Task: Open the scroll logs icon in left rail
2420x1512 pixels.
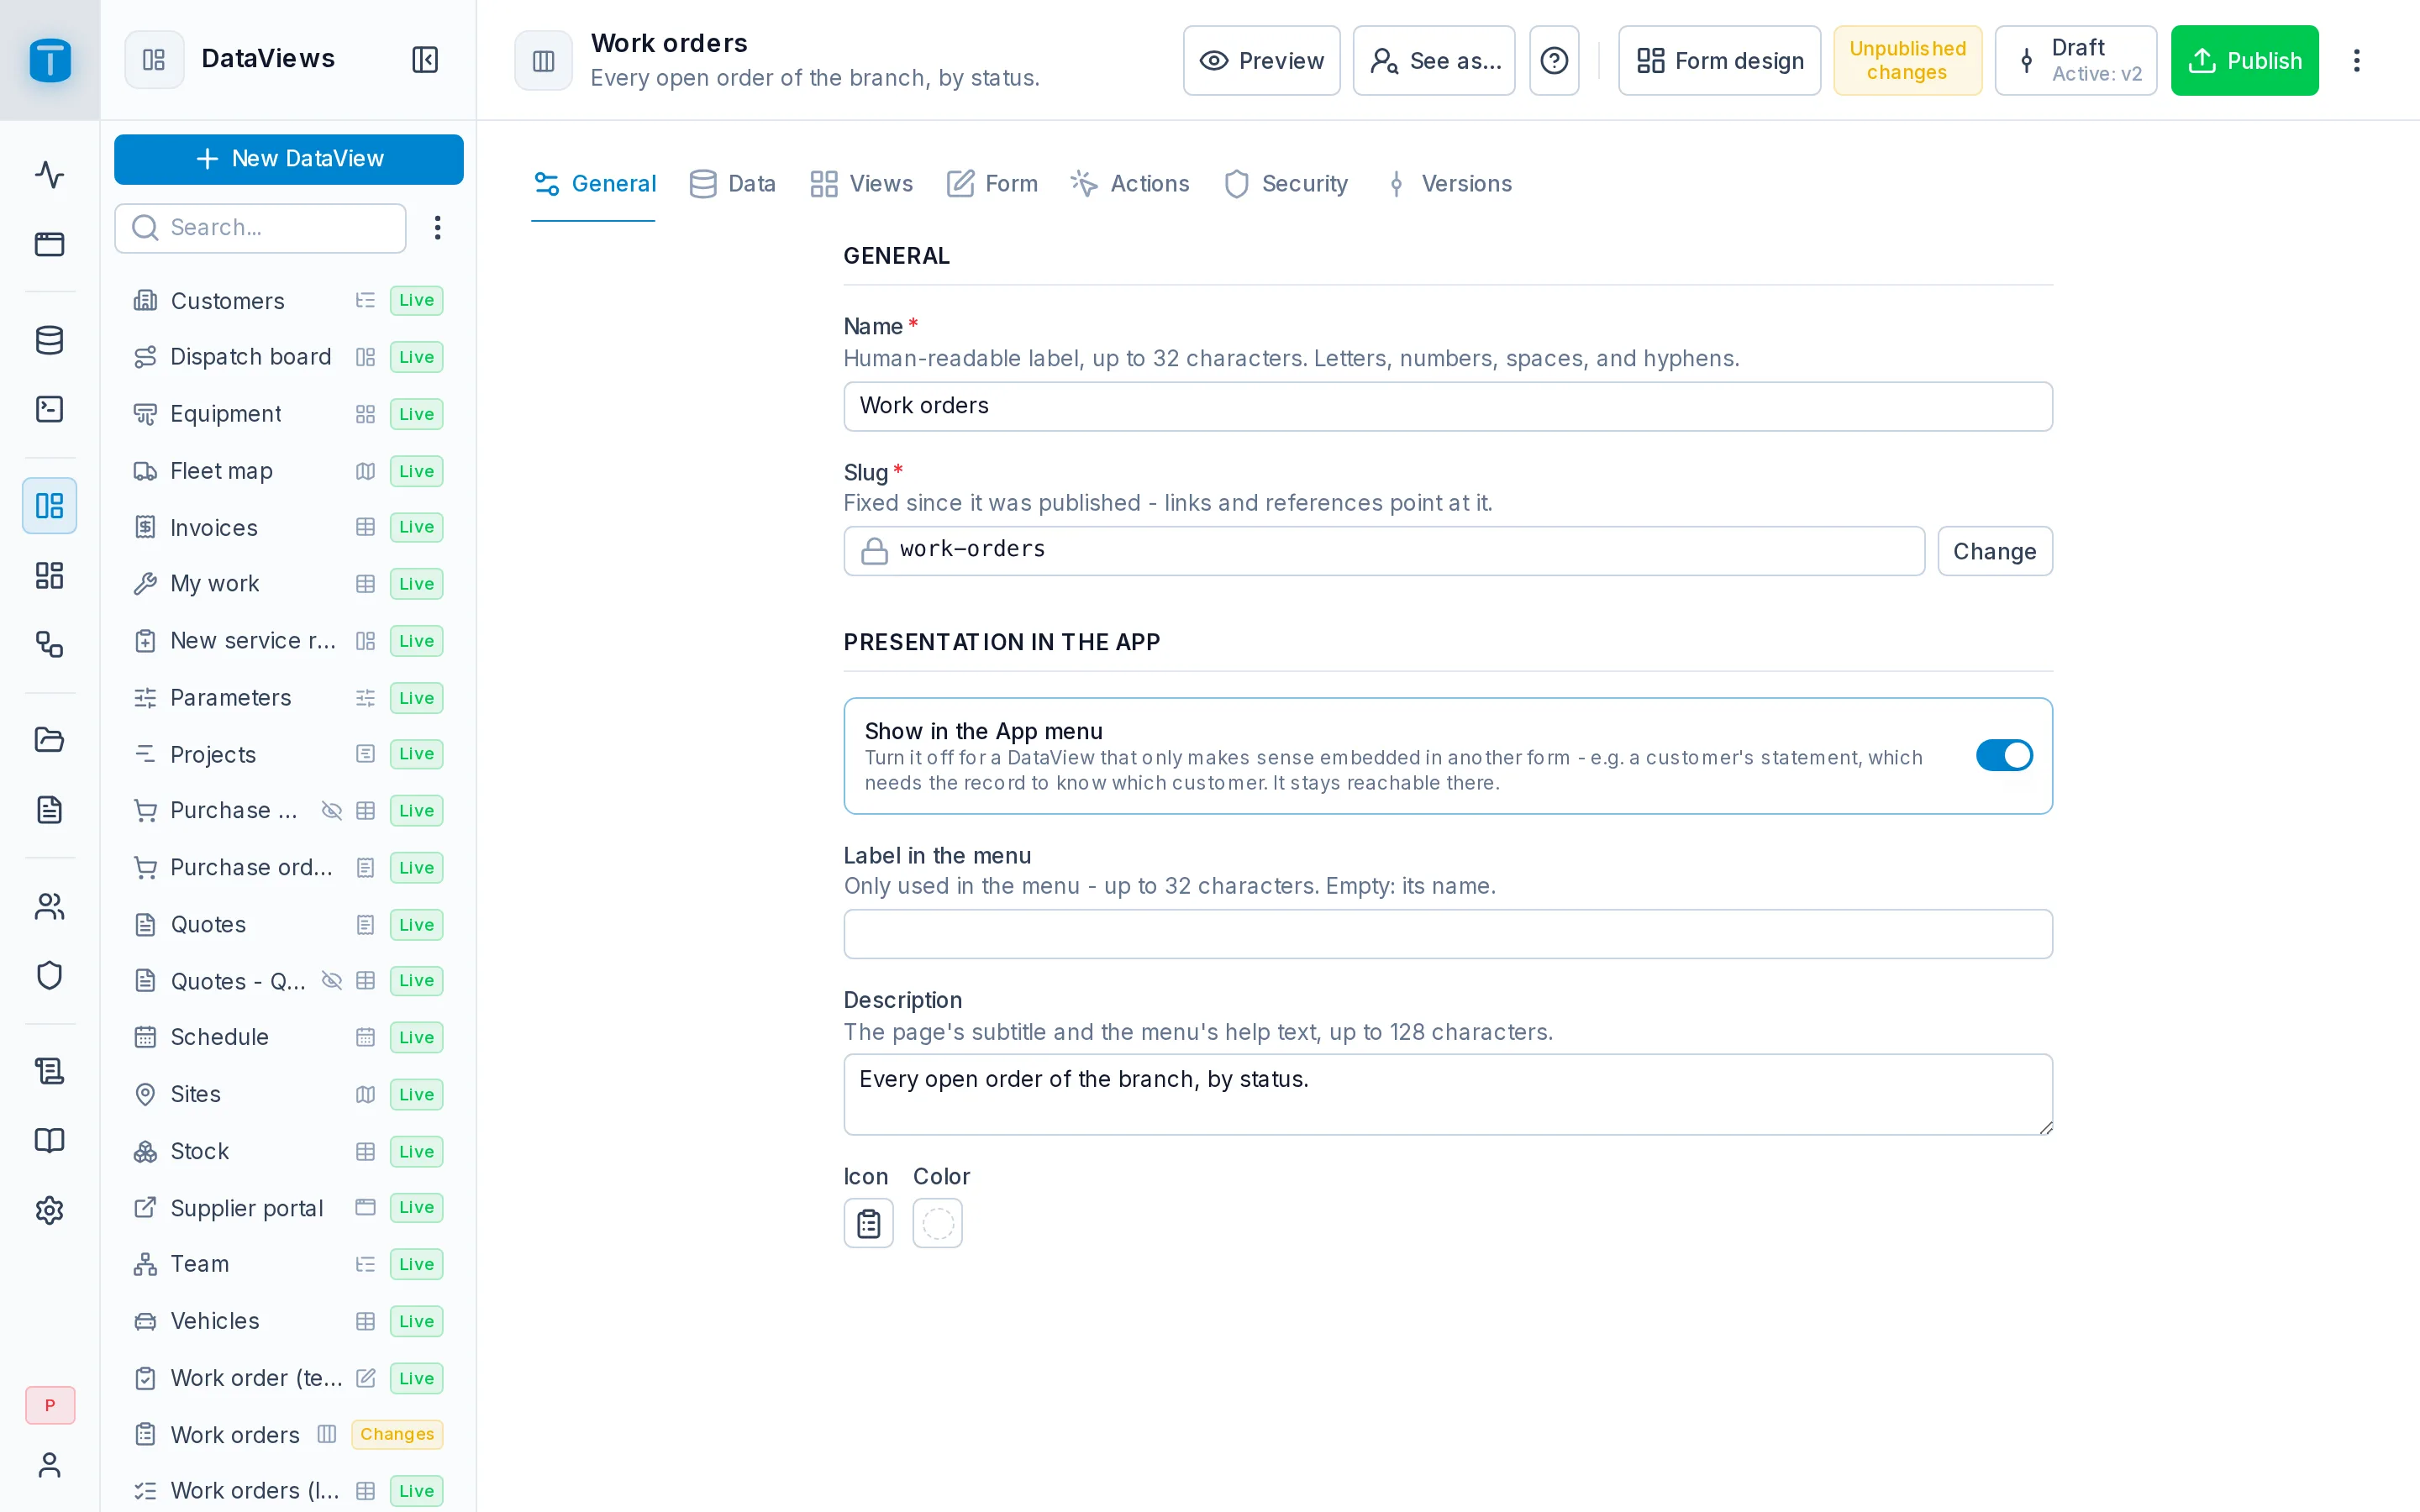Action: 49,1071
